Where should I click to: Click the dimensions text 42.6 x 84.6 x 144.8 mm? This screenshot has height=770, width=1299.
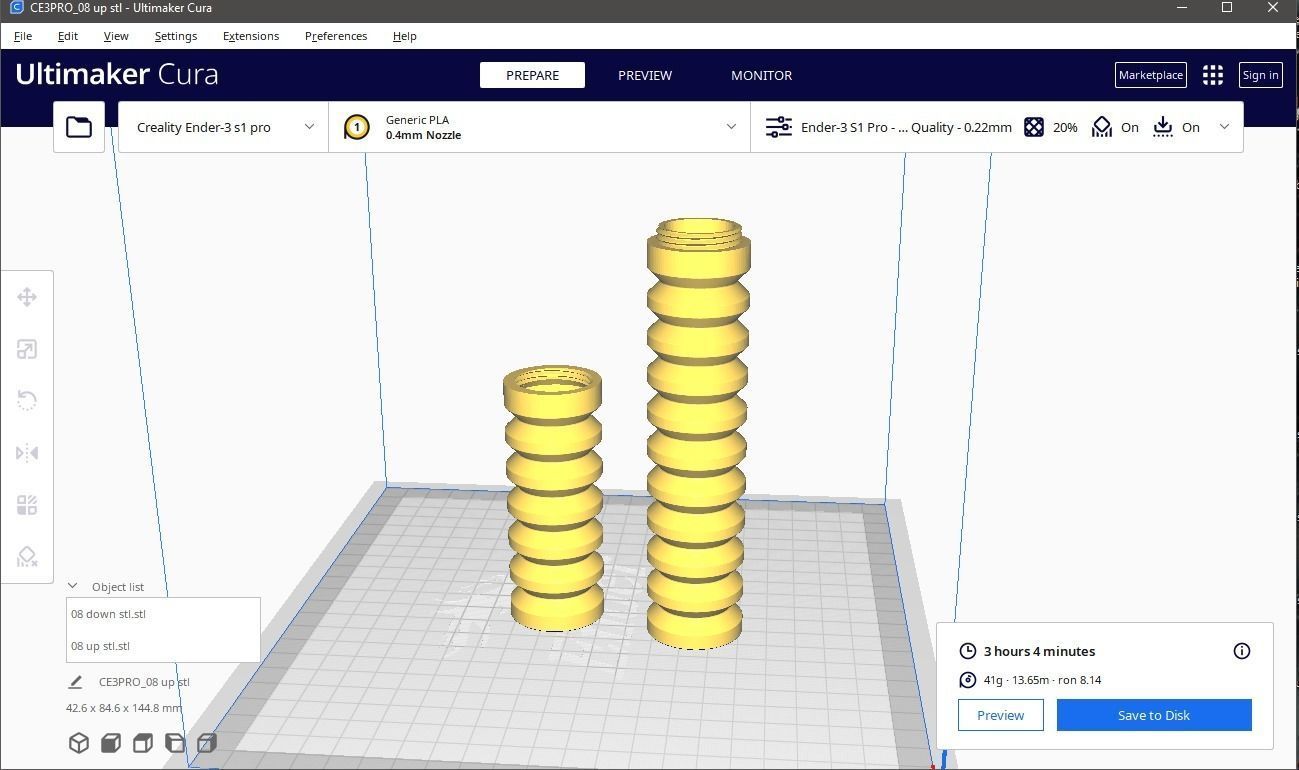pyautogui.click(x=124, y=708)
